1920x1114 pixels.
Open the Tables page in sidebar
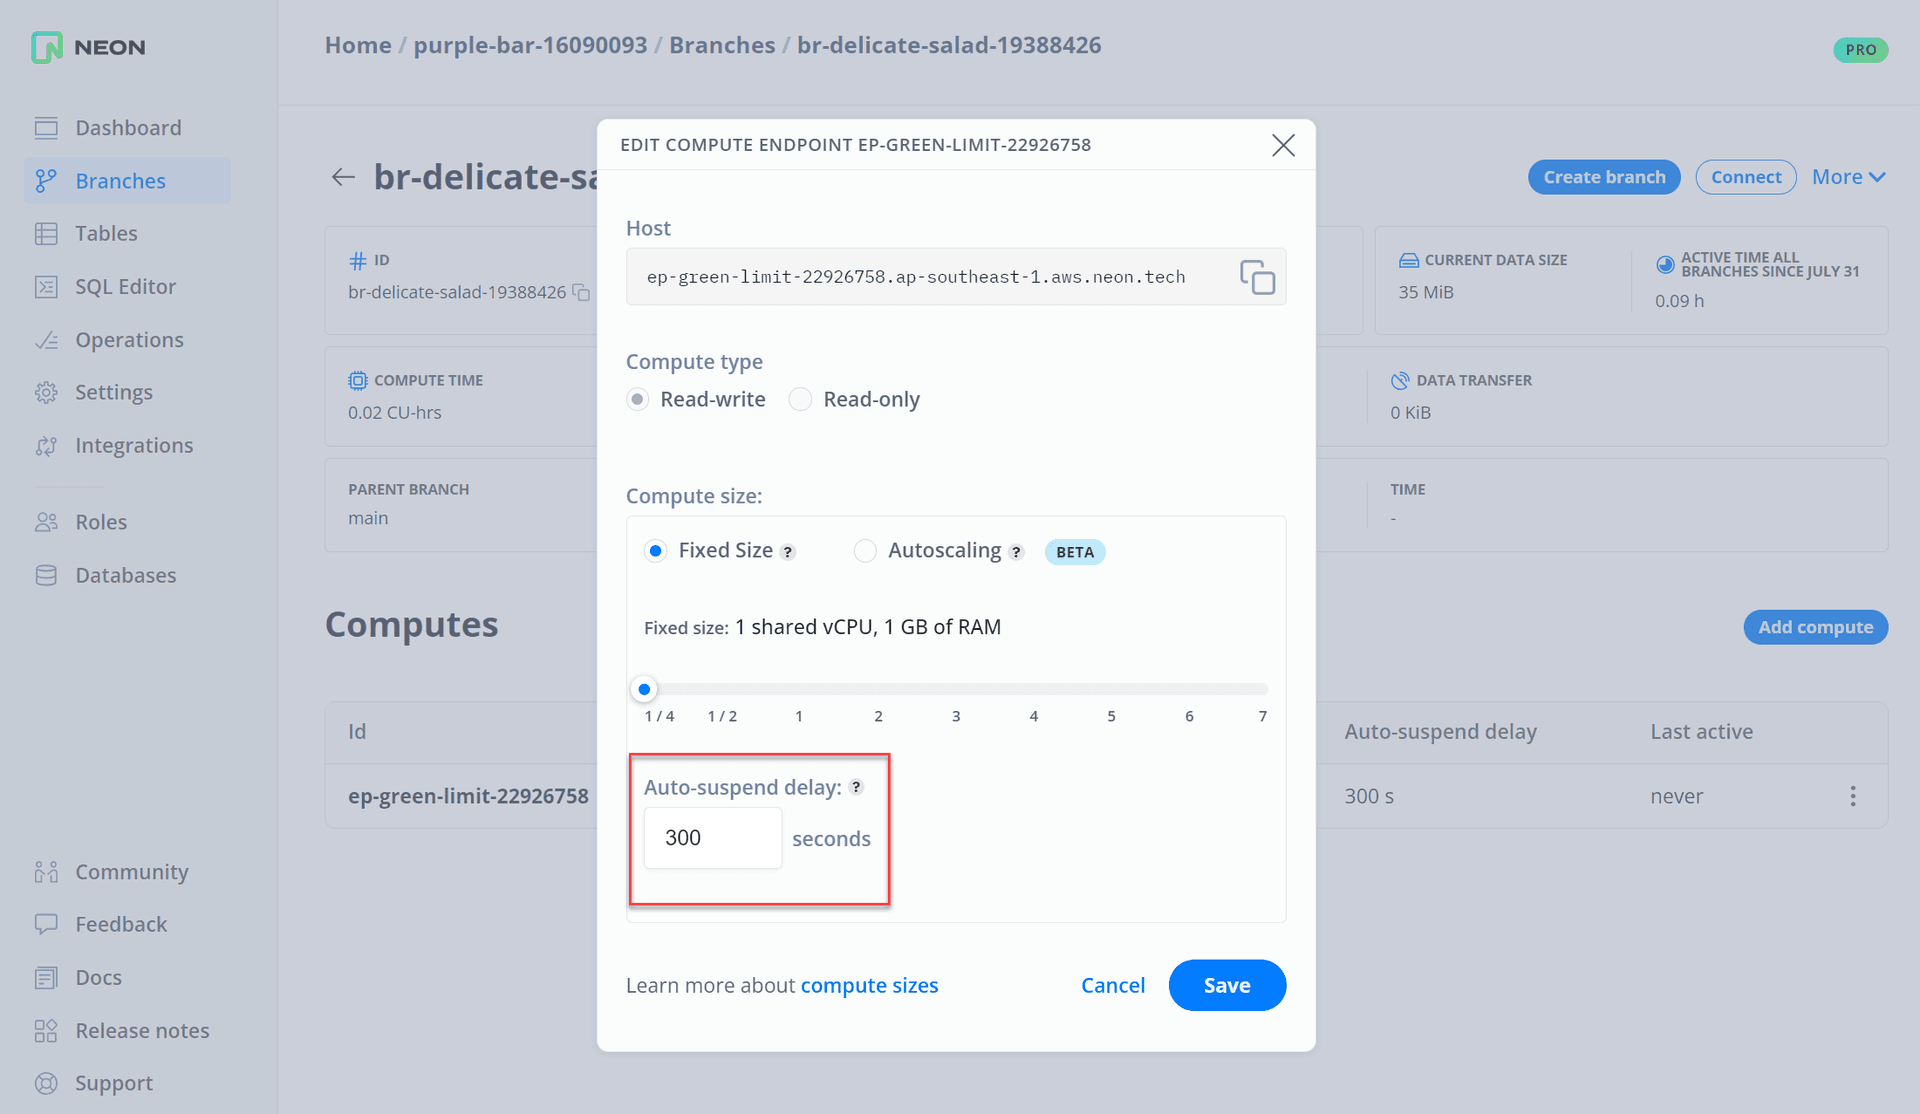click(x=106, y=234)
